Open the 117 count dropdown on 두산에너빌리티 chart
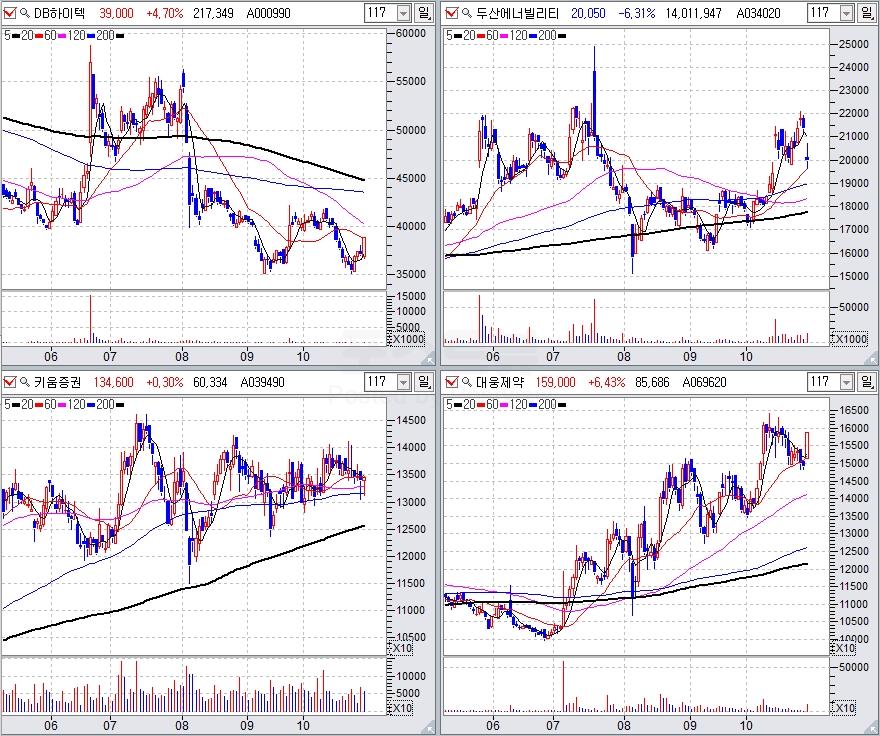Image resolution: width=880 pixels, height=736 pixels. pos(844,13)
